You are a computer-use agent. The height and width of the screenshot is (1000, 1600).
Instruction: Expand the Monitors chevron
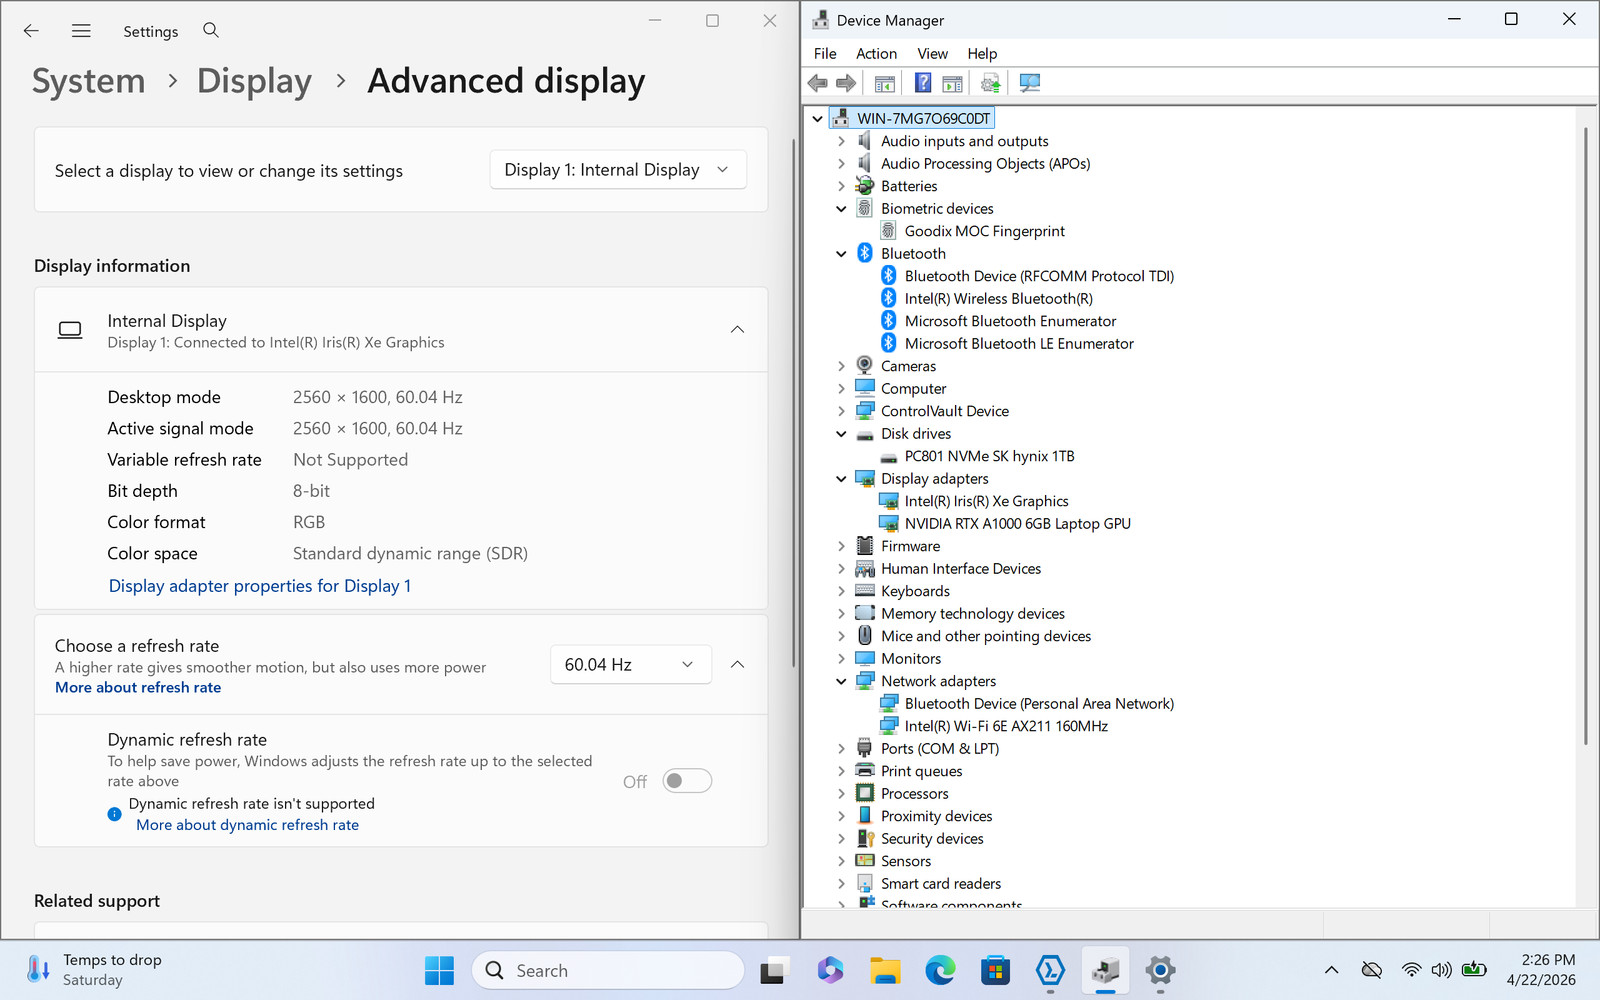[841, 659]
